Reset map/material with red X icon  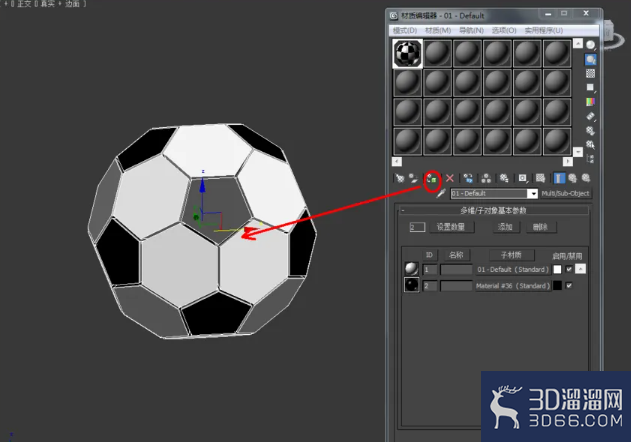coord(450,178)
